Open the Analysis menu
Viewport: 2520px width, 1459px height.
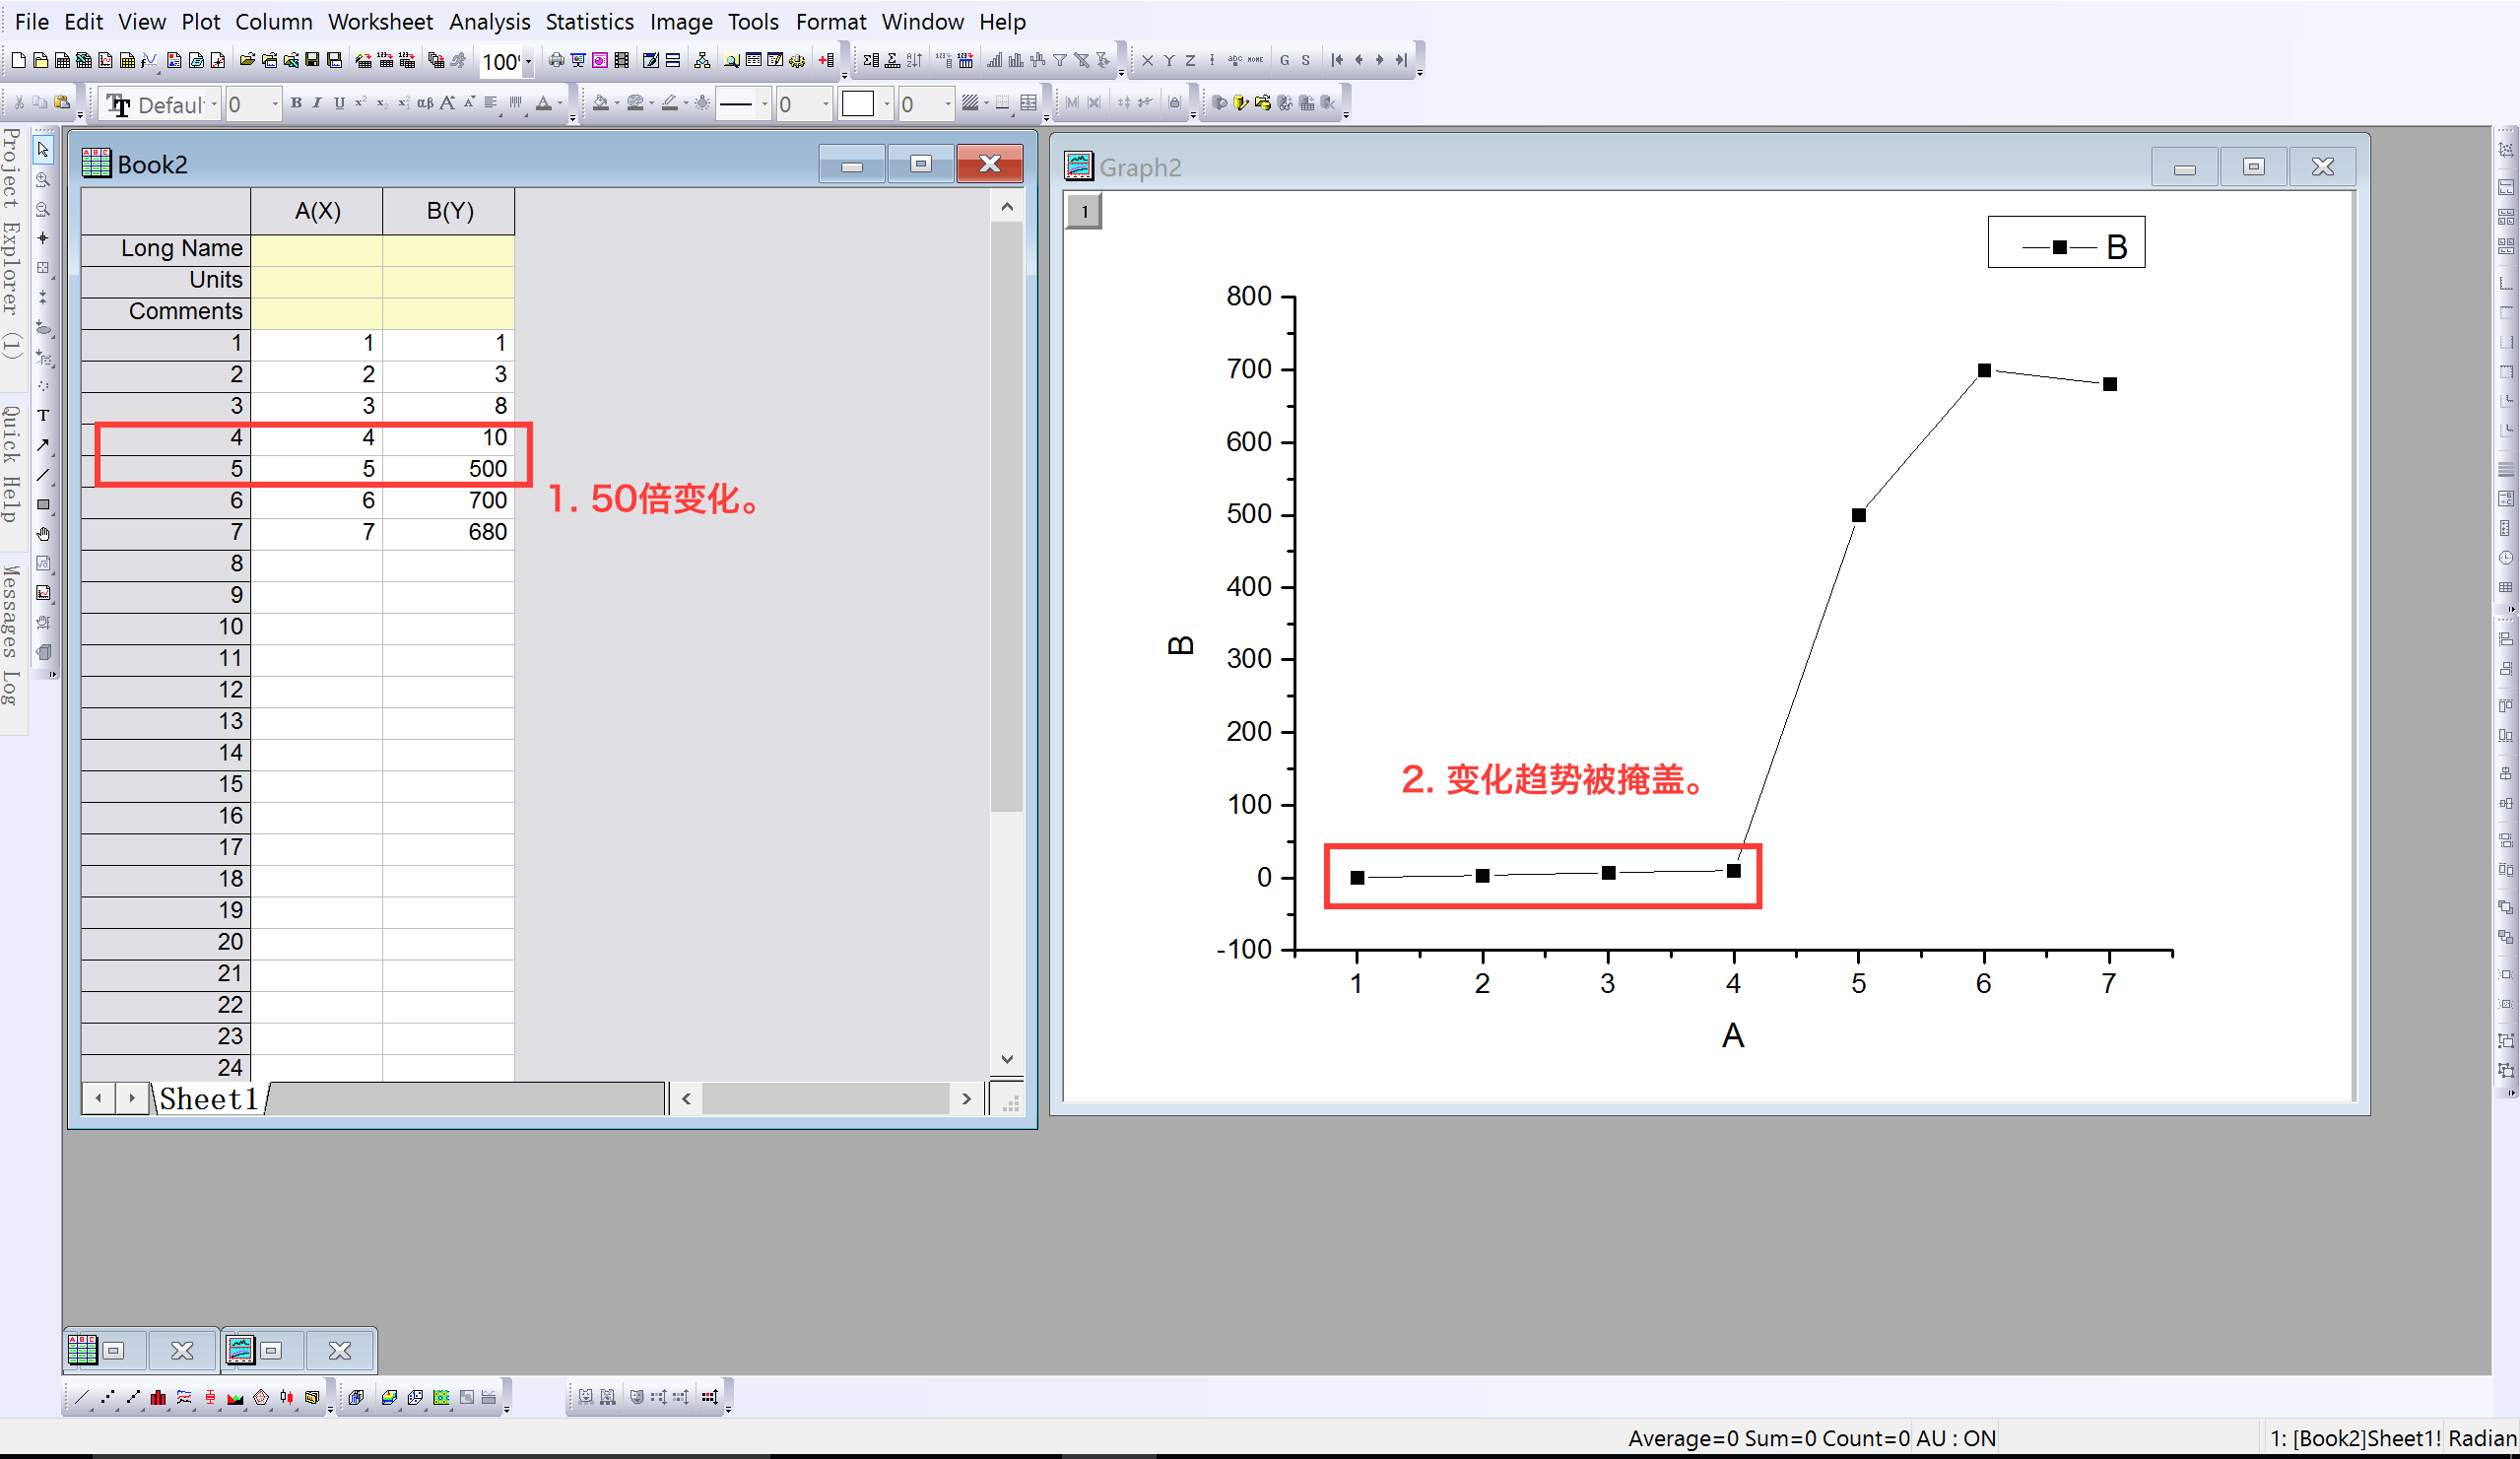(489, 21)
